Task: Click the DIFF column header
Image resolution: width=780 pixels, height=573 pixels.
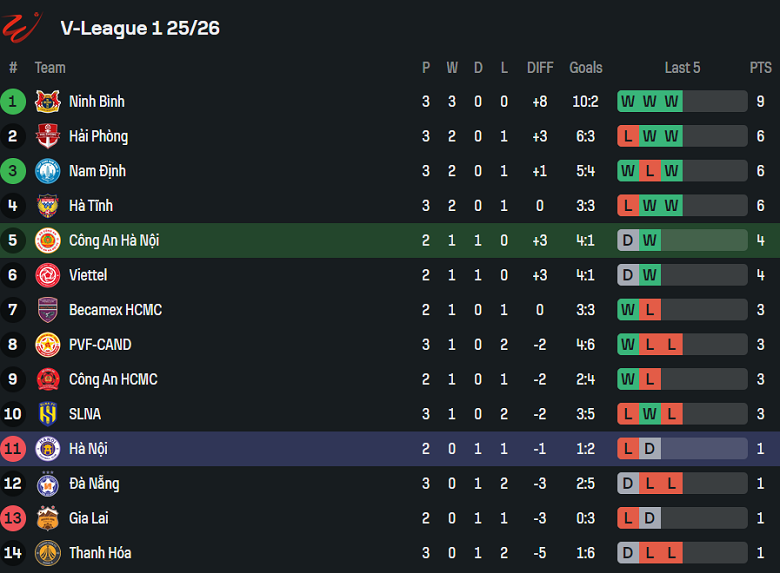Action: tap(540, 68)
